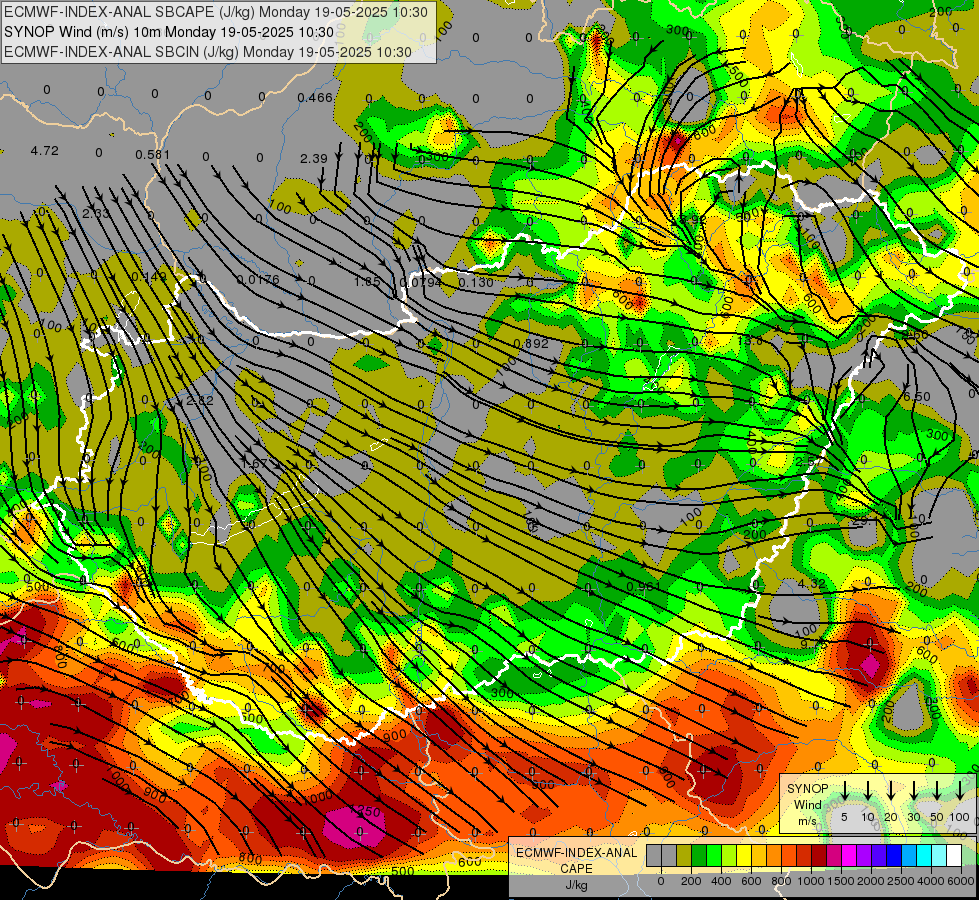This screenshot has width=979, height=900.
Task: Click the 0.0794 value on the map
Action: pos(420,282)
